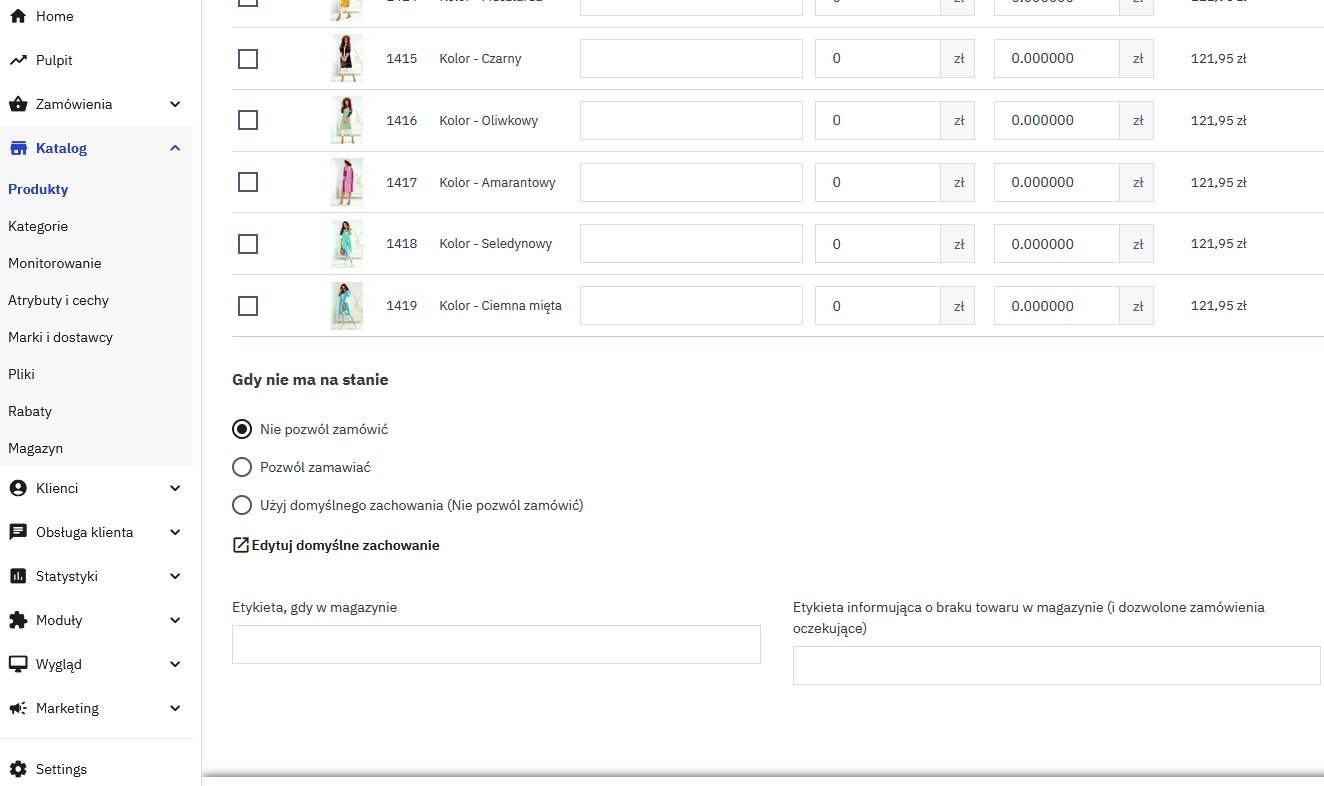Open the thumbnail of Kolor - Czarny dress
This screenshot has height=786, width=1324.
point(347,58)
